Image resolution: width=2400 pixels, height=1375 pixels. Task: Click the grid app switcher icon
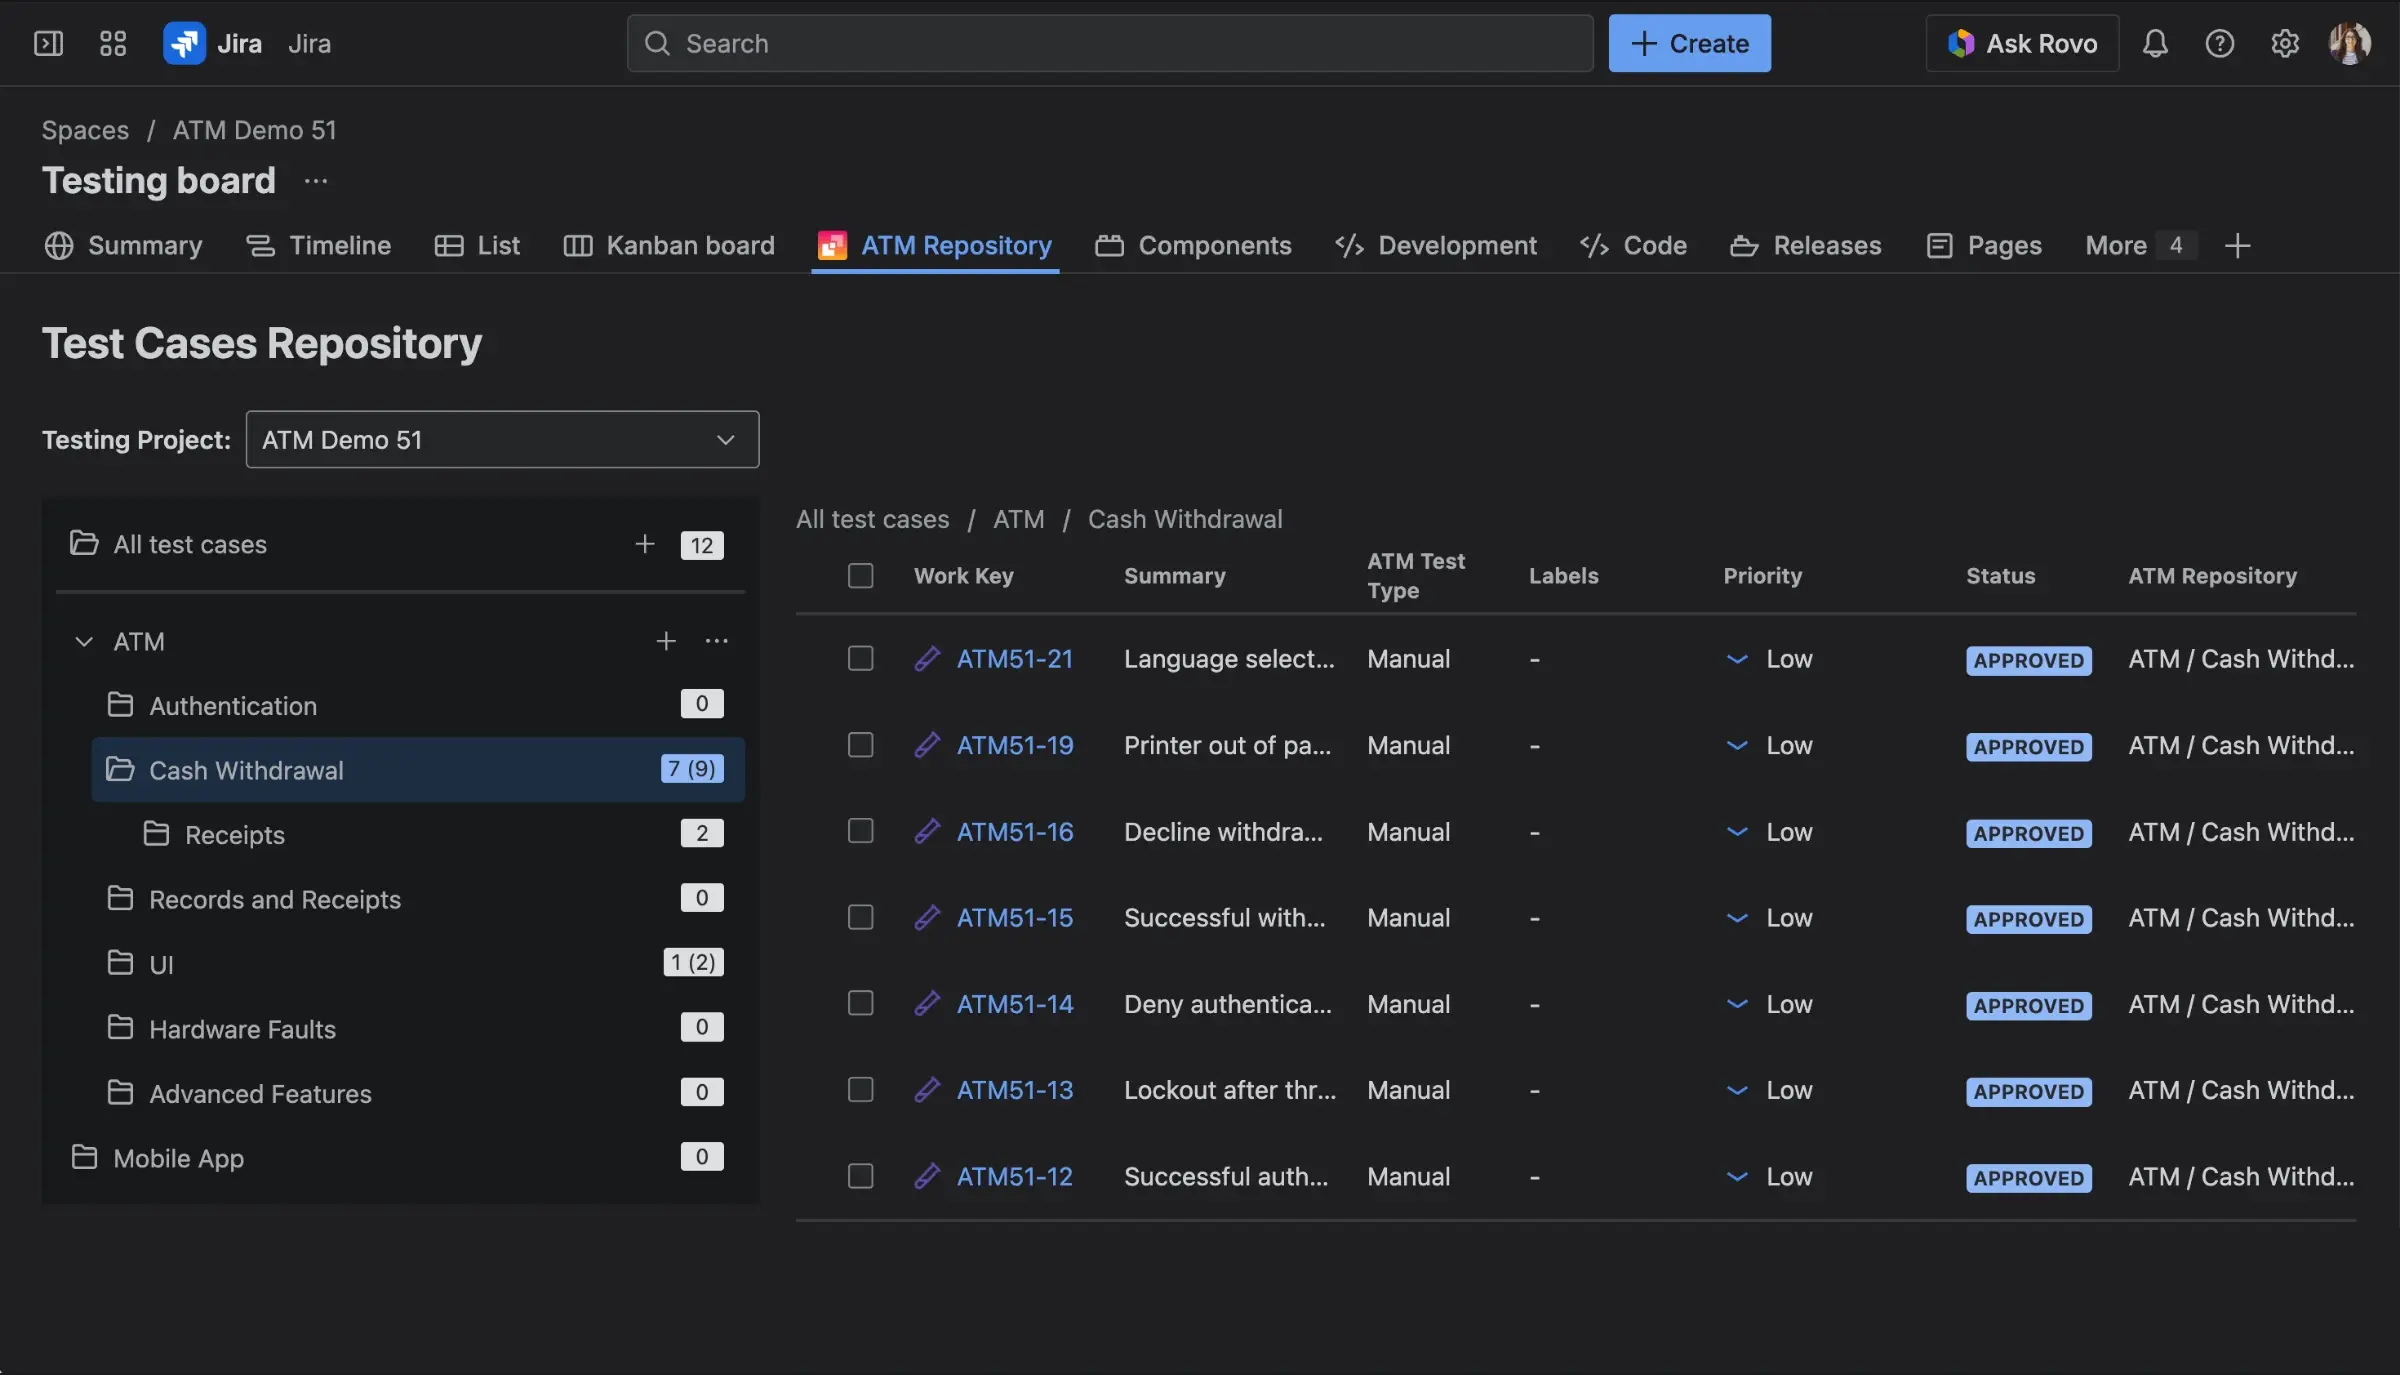112,43
